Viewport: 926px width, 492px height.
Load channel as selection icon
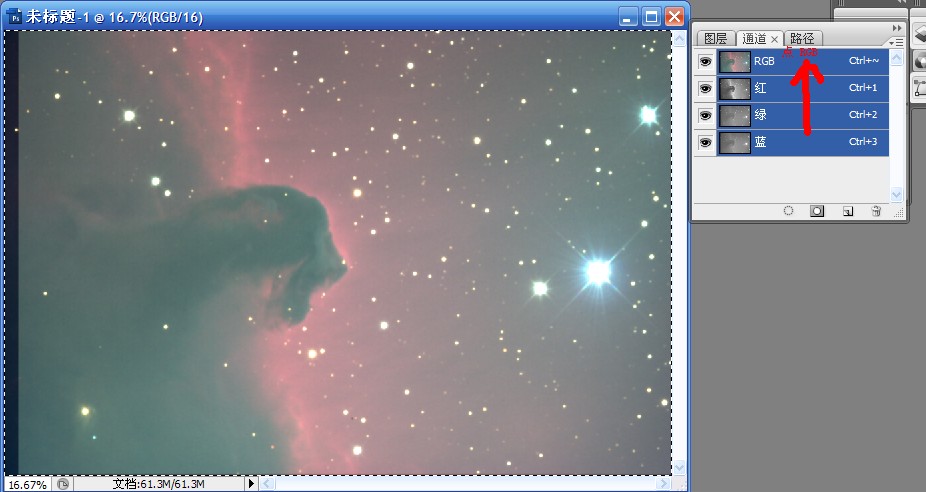coord(788,211)
